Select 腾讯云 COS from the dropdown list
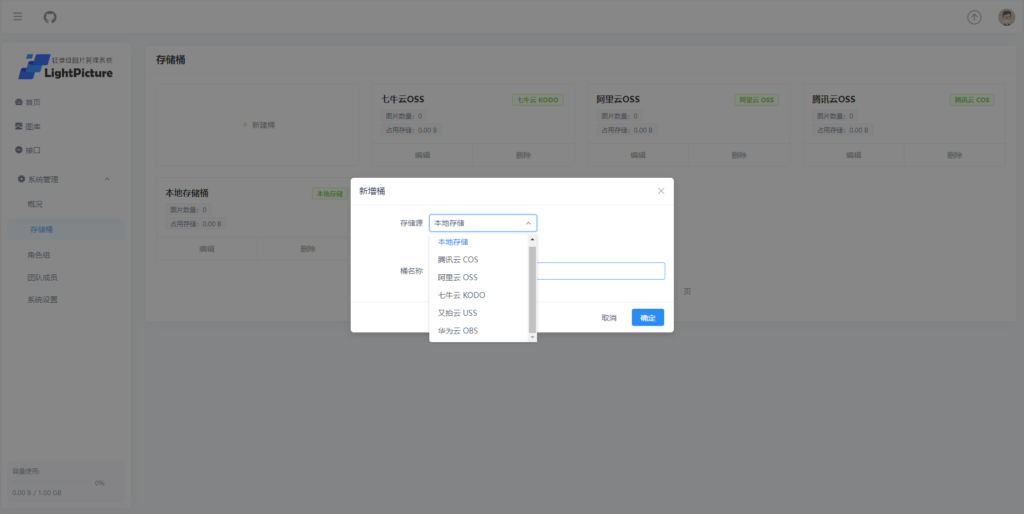The height and width of the screenshot is (514, 1024). [x=458, y=260]
